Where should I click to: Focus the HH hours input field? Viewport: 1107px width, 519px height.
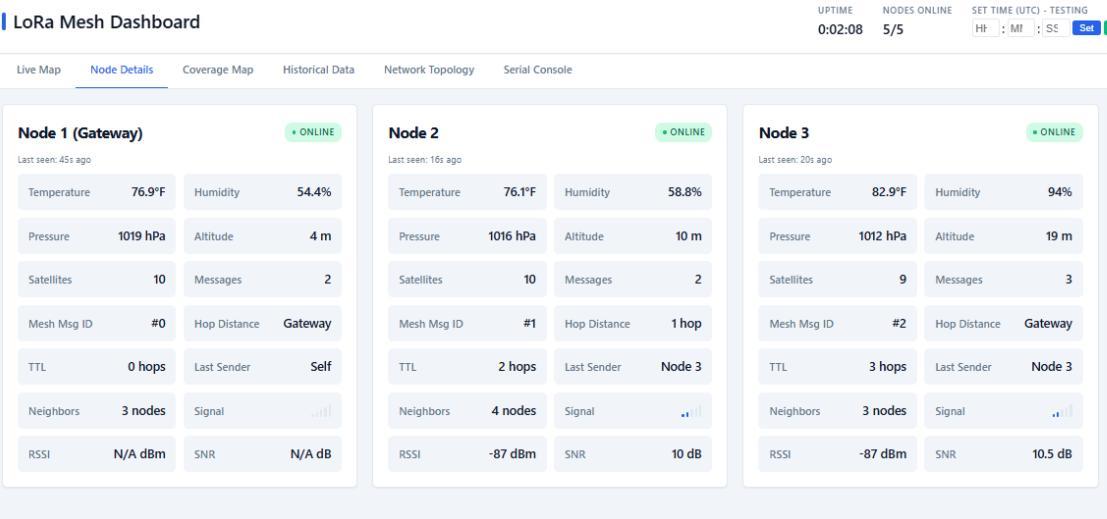985,28
